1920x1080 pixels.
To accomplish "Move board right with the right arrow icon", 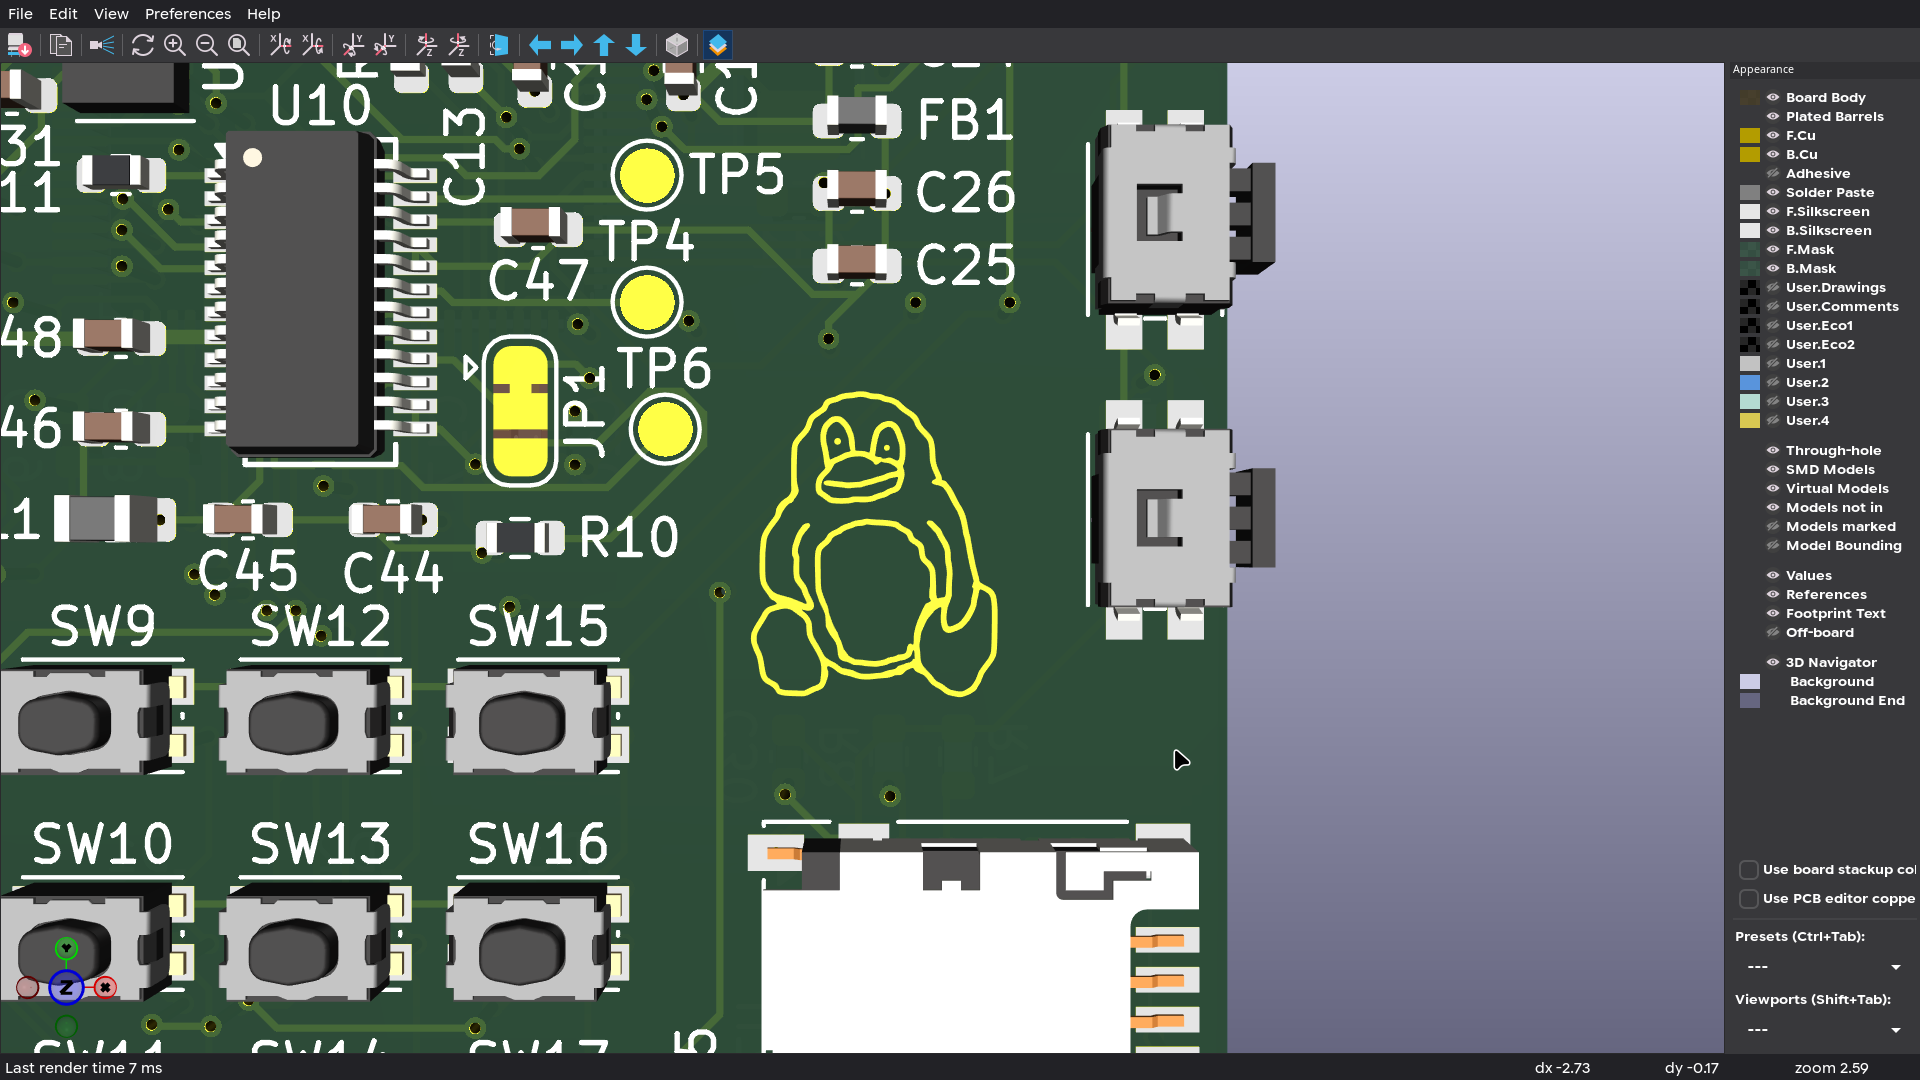I will point(572,45).
